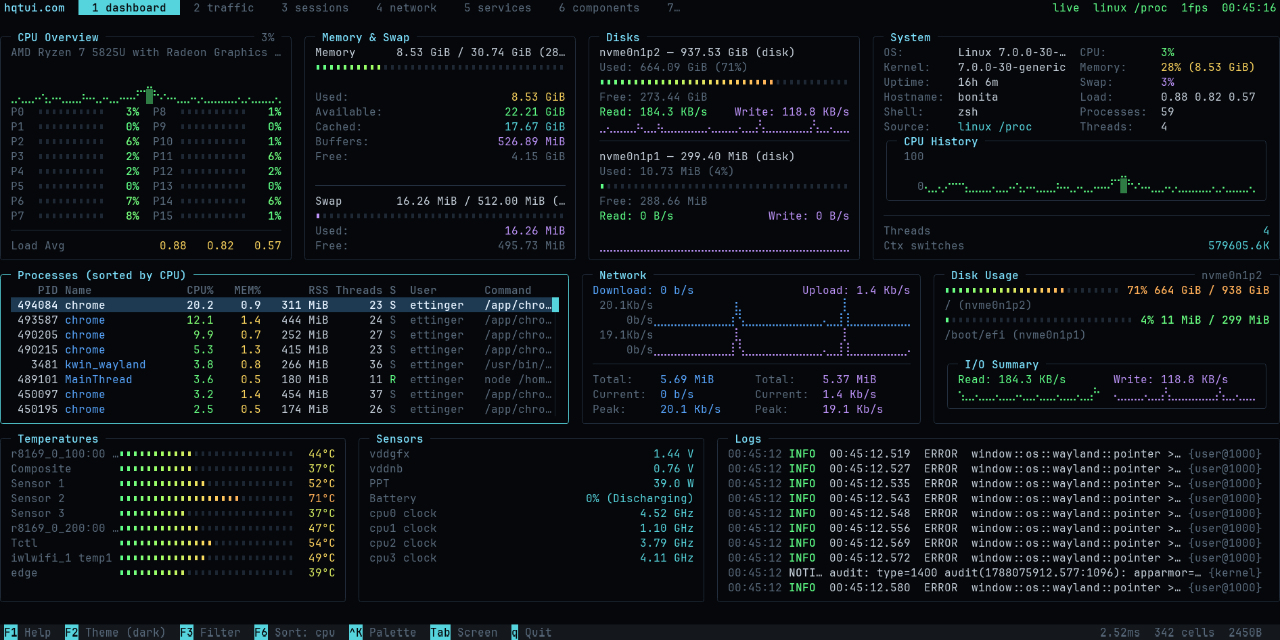The width and height of the screenshot is (1280, 640).
Task: Select the 1 dashboard tab
Action: pyautogui.click(x=129, y=8)
